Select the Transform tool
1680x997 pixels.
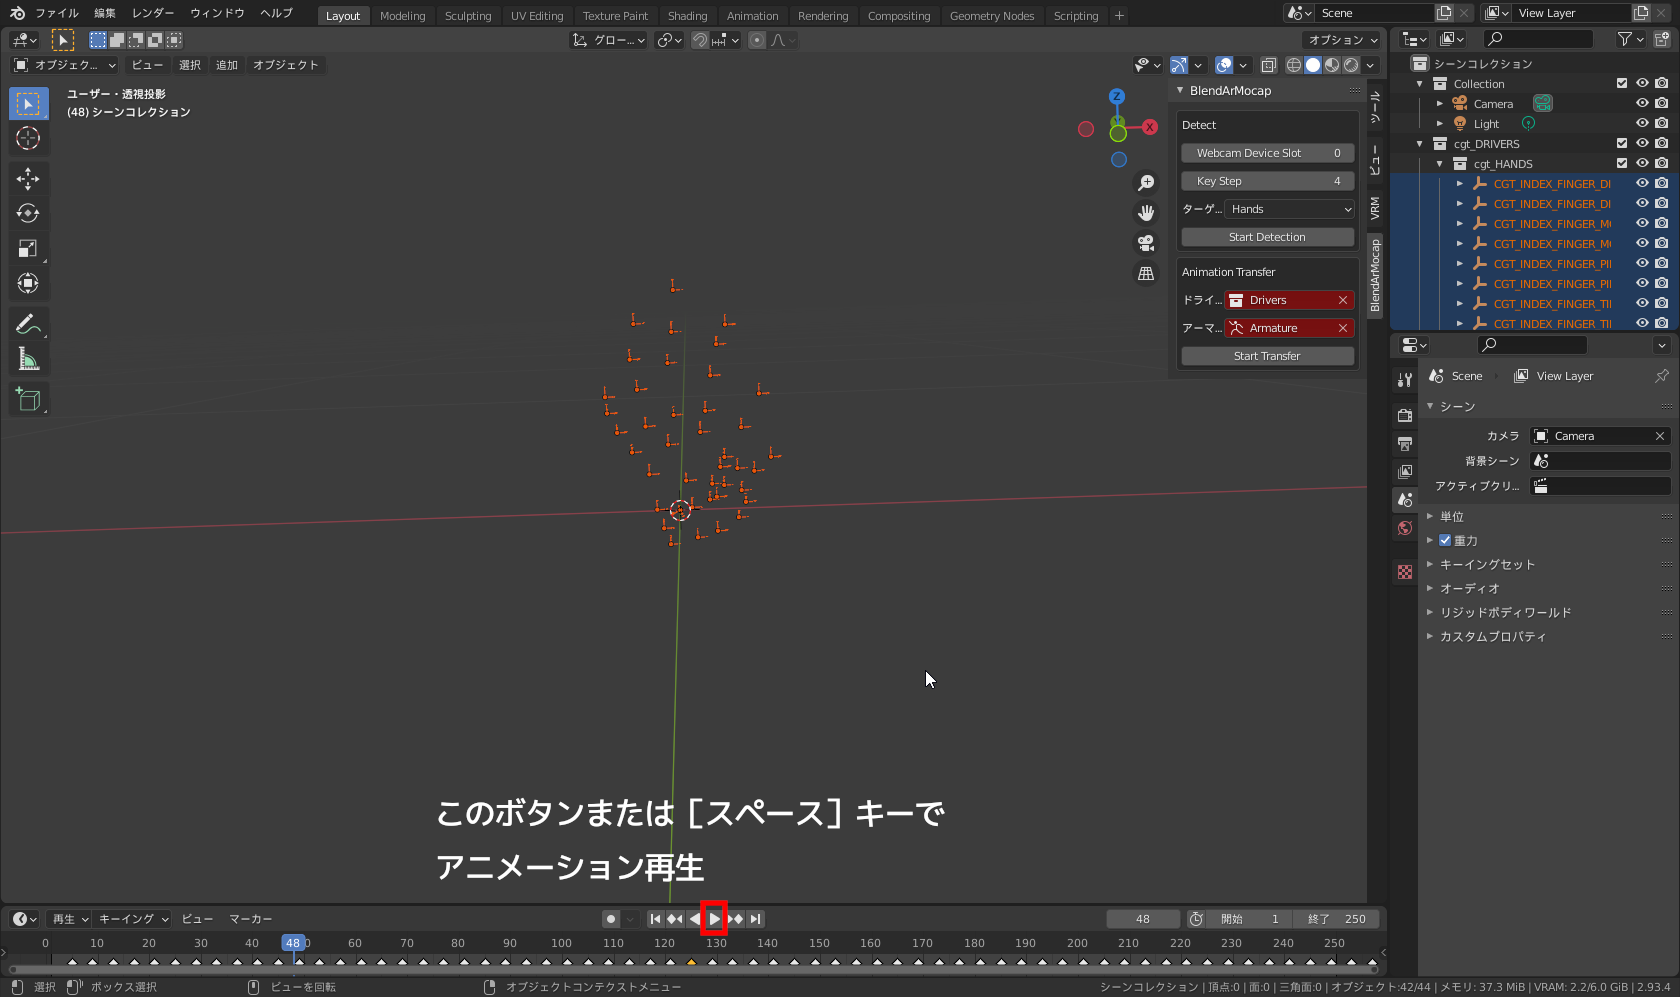(x=28, y=284)
